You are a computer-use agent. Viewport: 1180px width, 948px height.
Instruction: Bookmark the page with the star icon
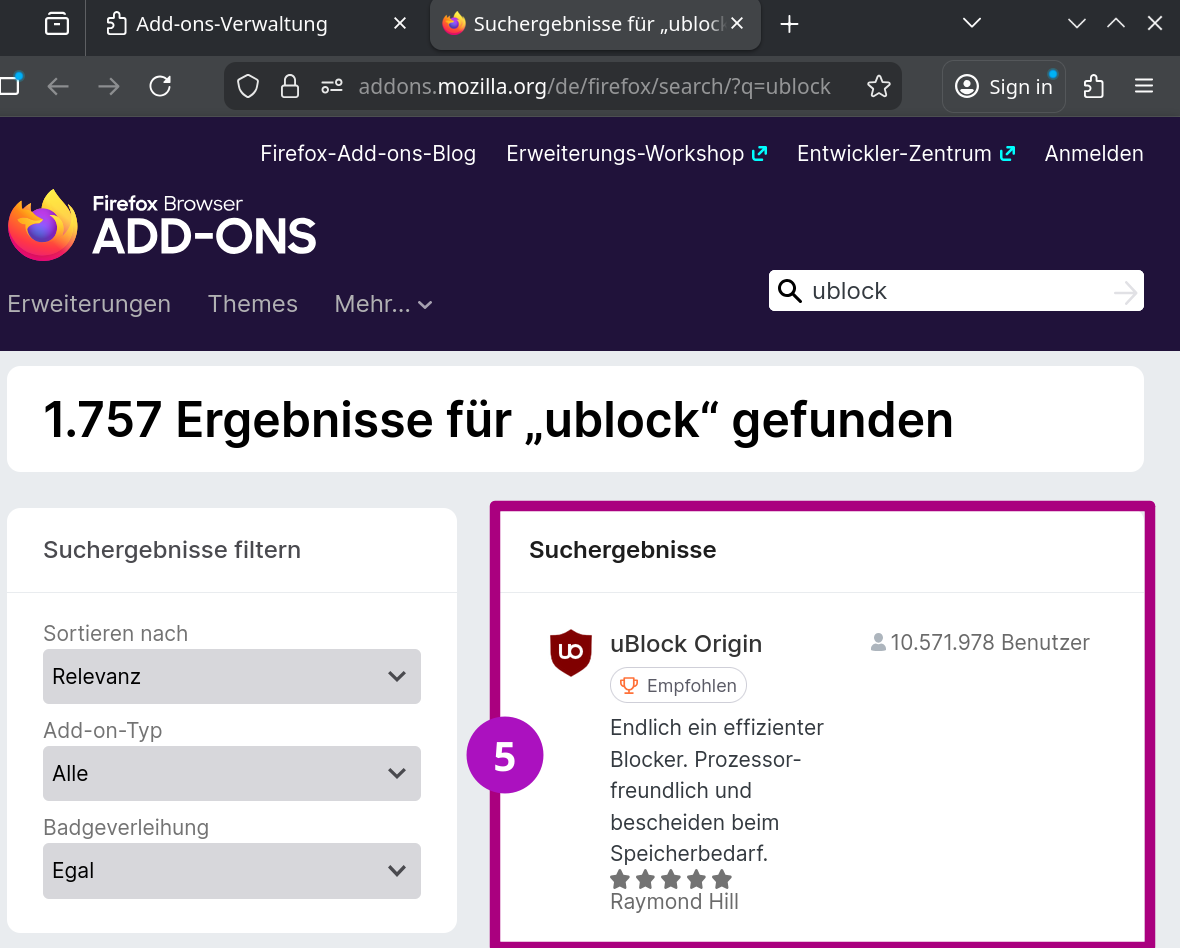point(878,86)
